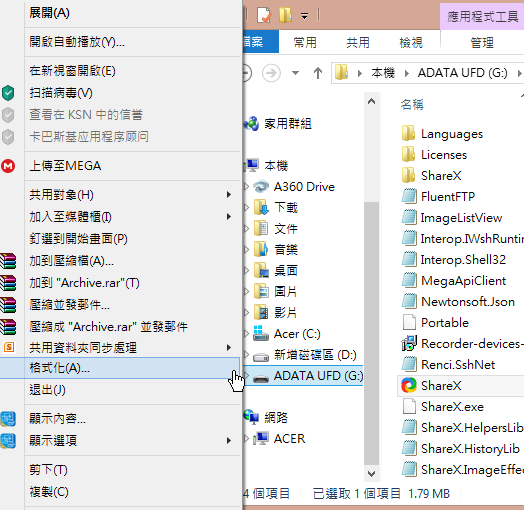Click the navigation pane scrollbar thumb

371,334
